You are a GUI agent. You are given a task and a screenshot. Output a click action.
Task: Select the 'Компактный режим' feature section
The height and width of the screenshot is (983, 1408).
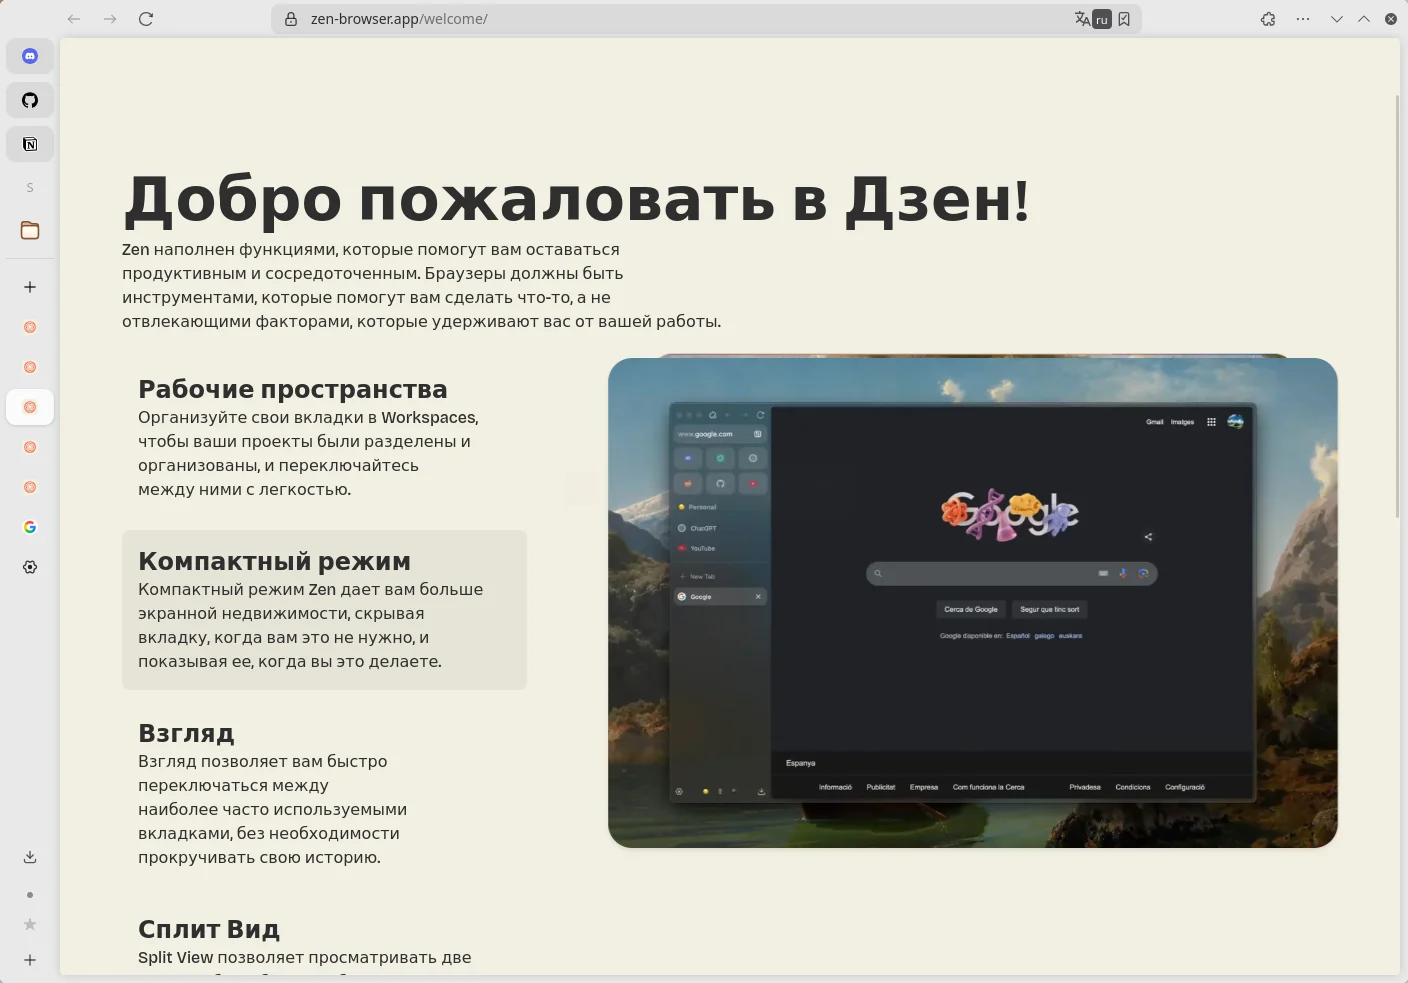324,609
